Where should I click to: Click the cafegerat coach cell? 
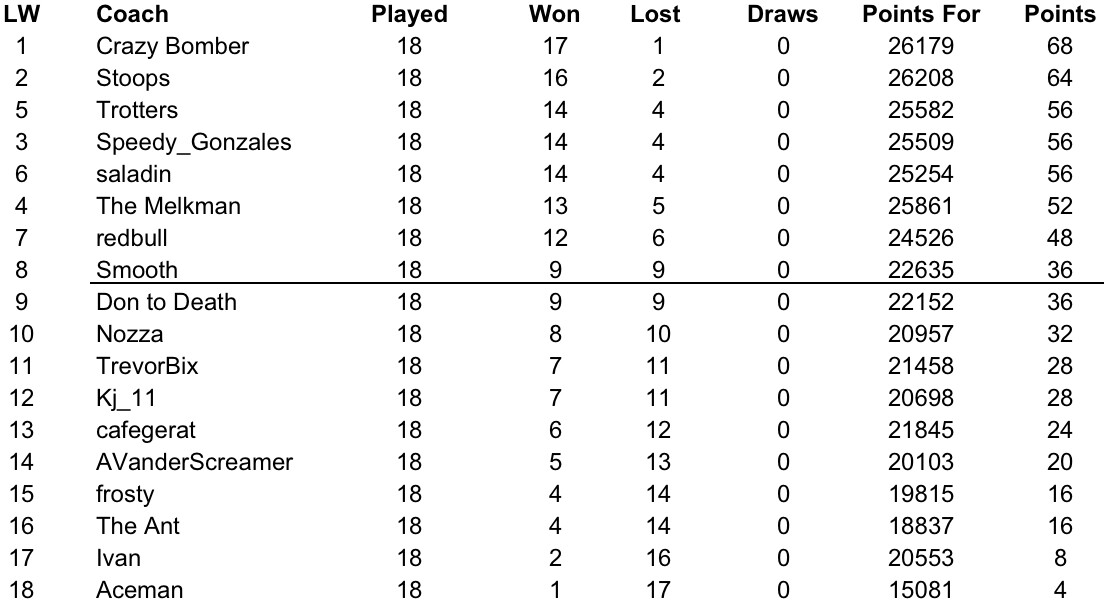pos(146,430)
